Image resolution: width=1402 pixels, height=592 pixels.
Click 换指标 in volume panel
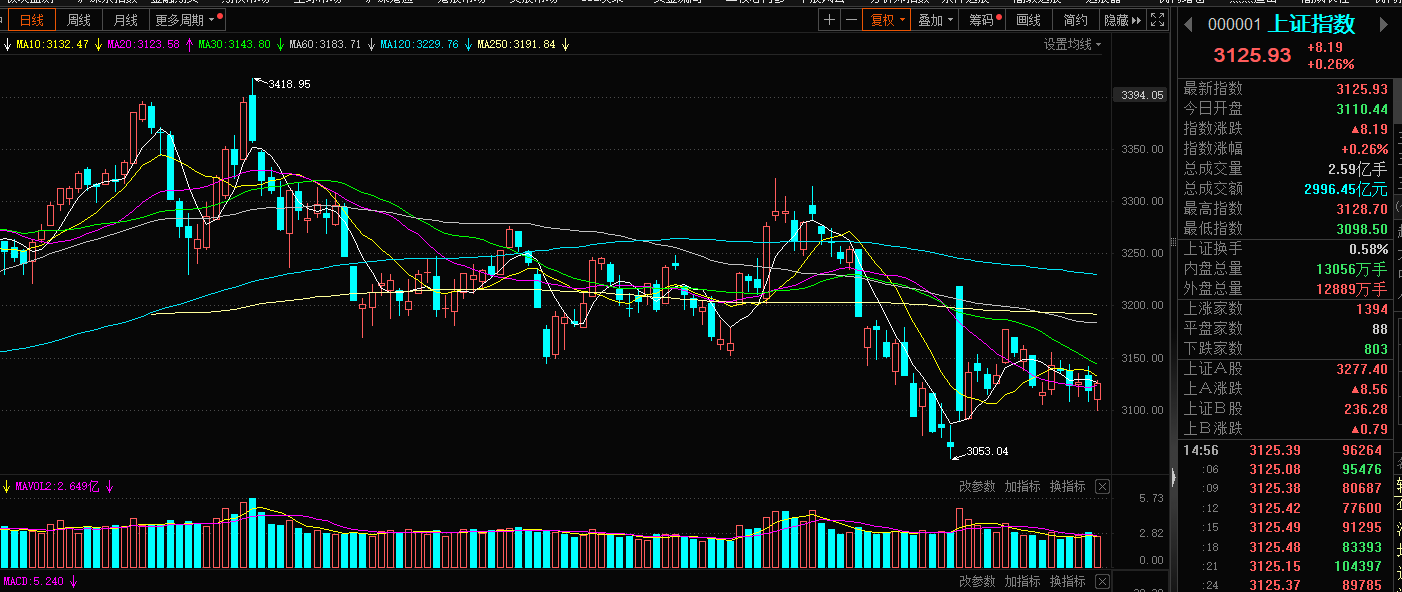tap(1067, 486)
